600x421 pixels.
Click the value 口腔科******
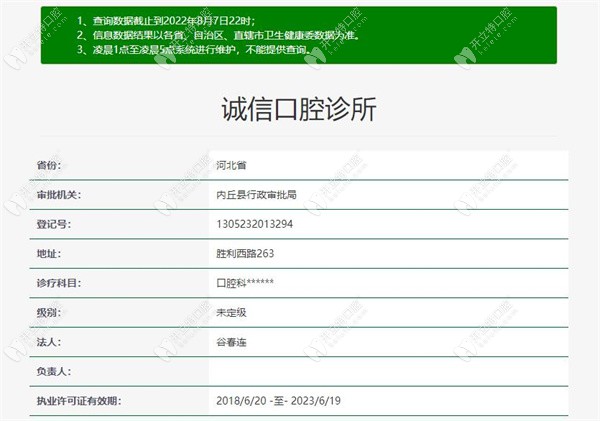pyautogui.click(x=245, y=283)
